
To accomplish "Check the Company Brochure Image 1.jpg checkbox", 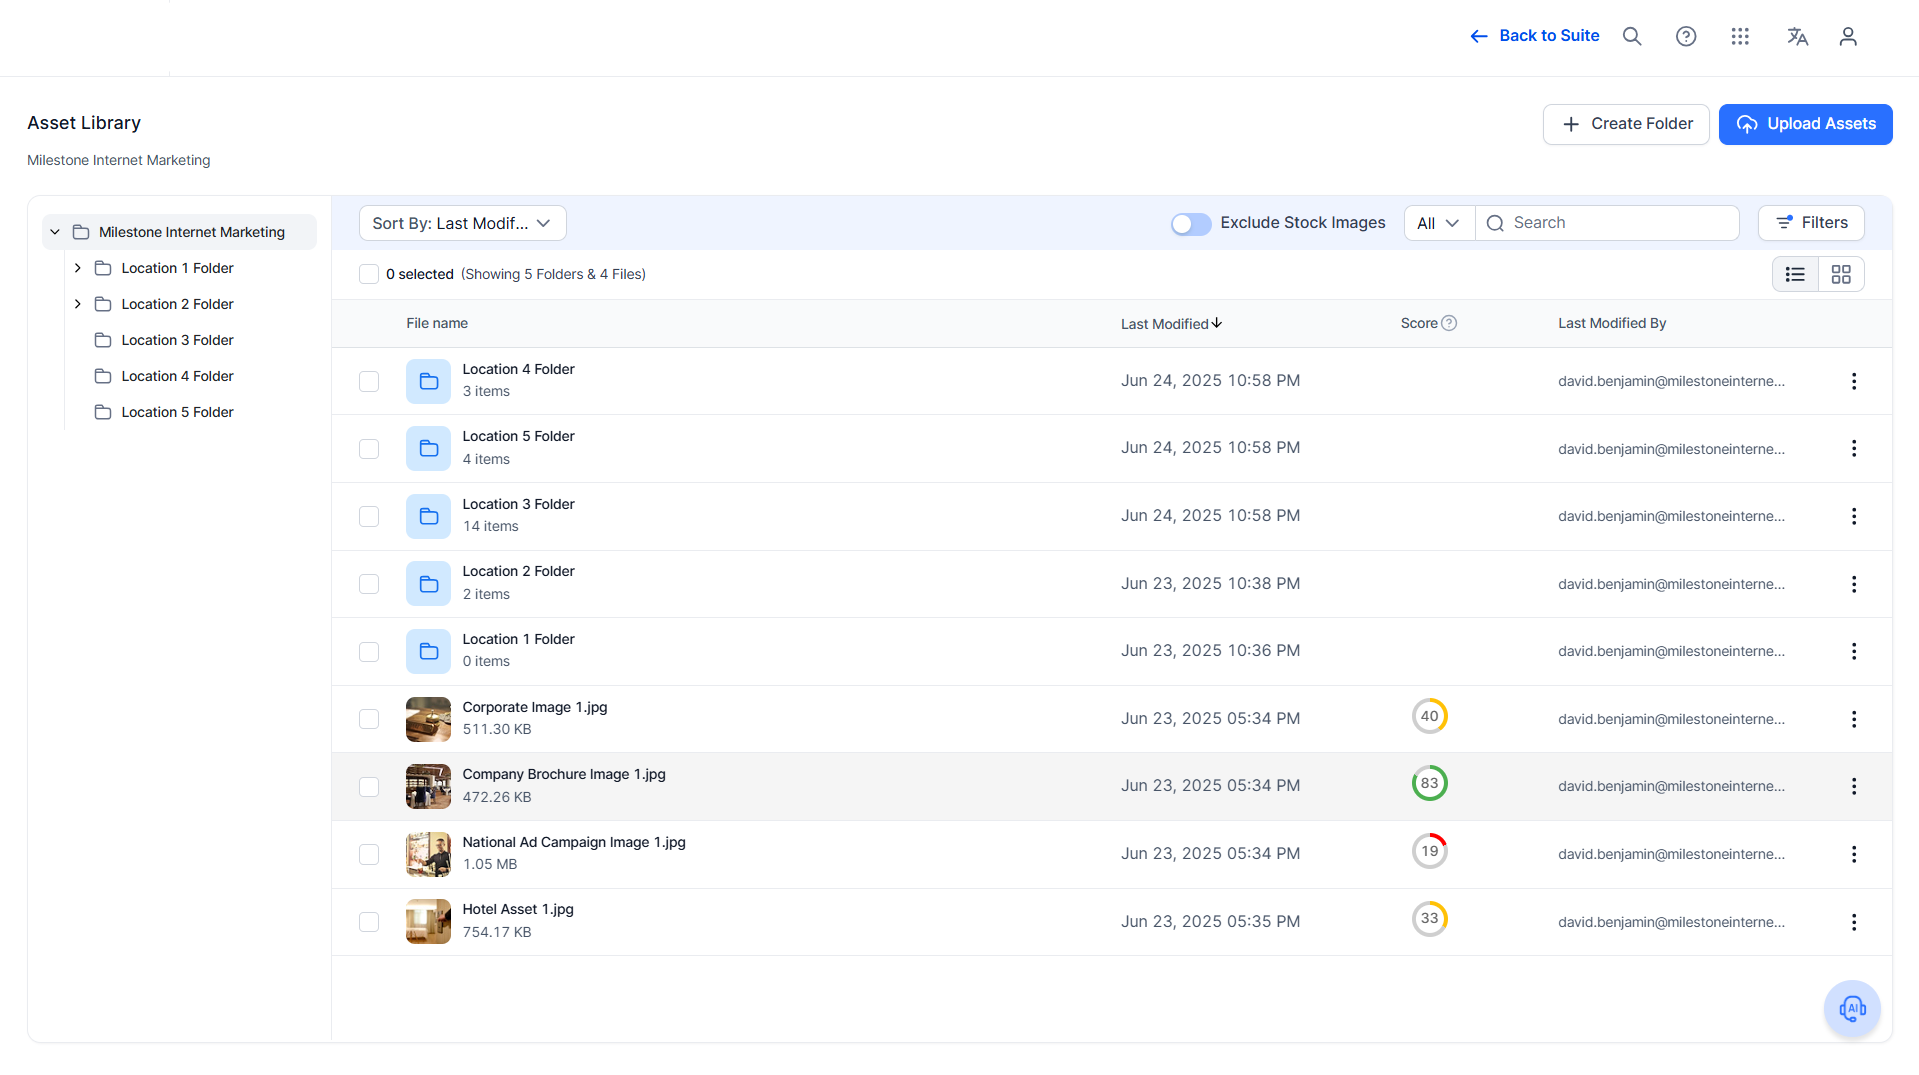I will coord(369,787).
